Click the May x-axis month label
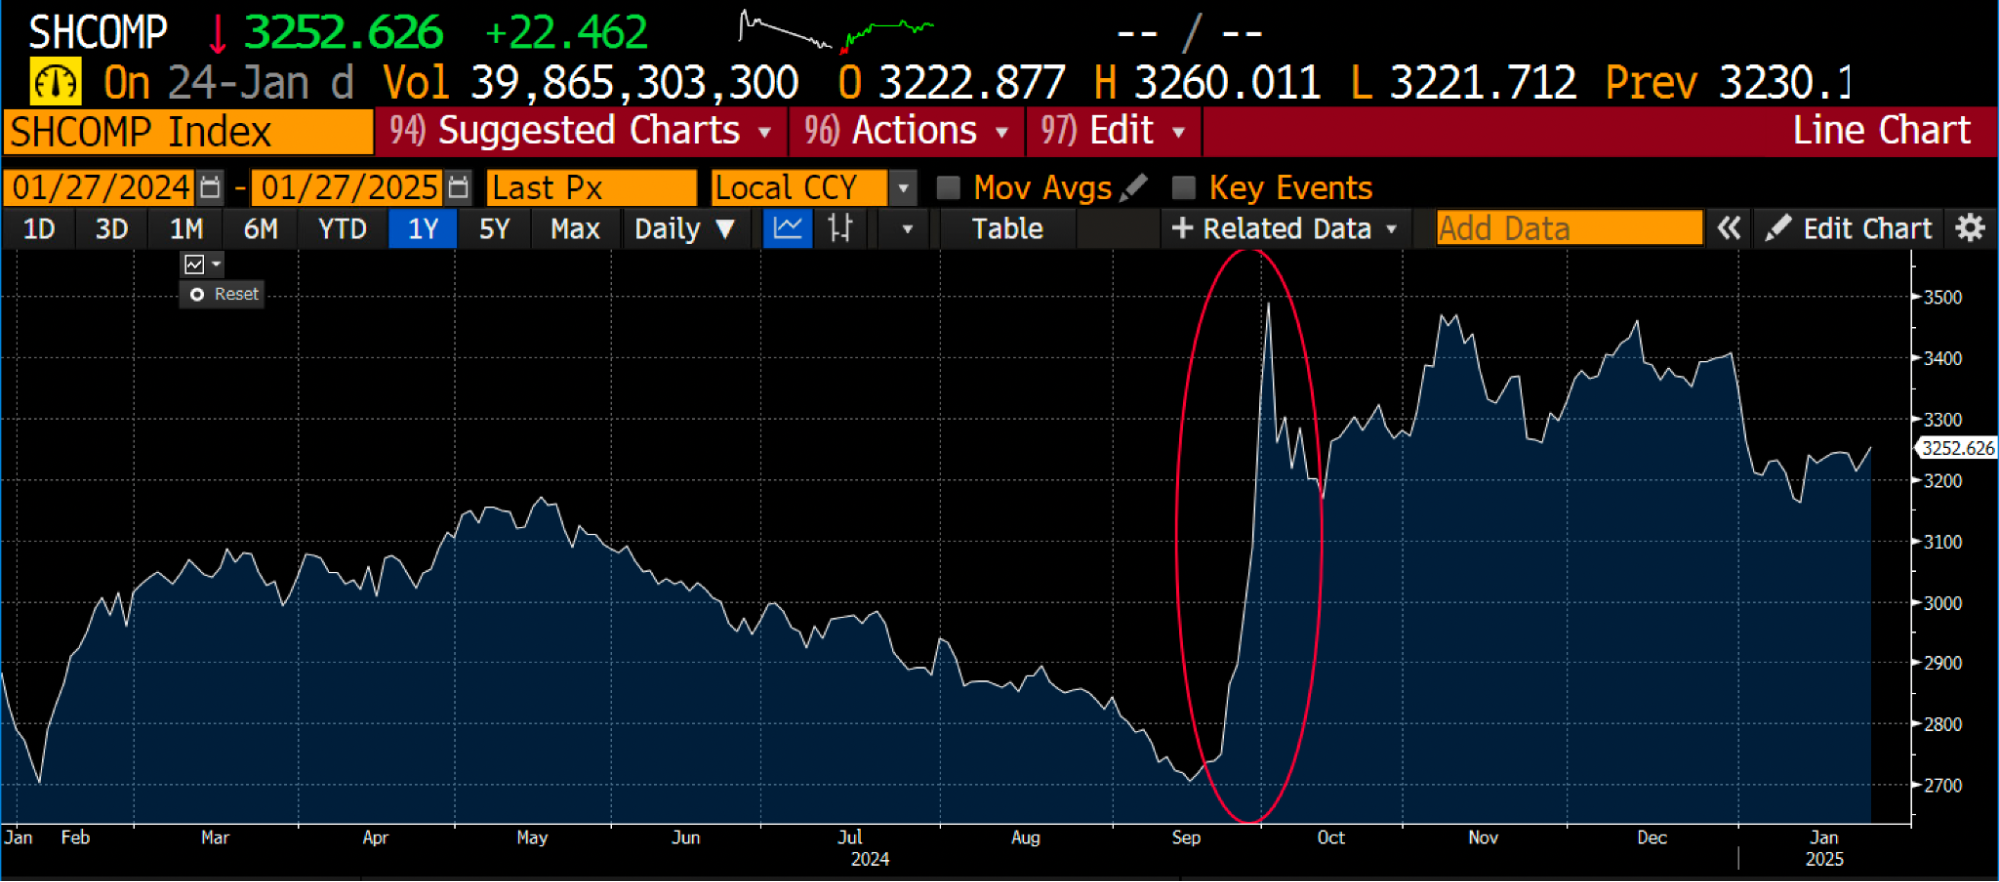 point(532,837)
